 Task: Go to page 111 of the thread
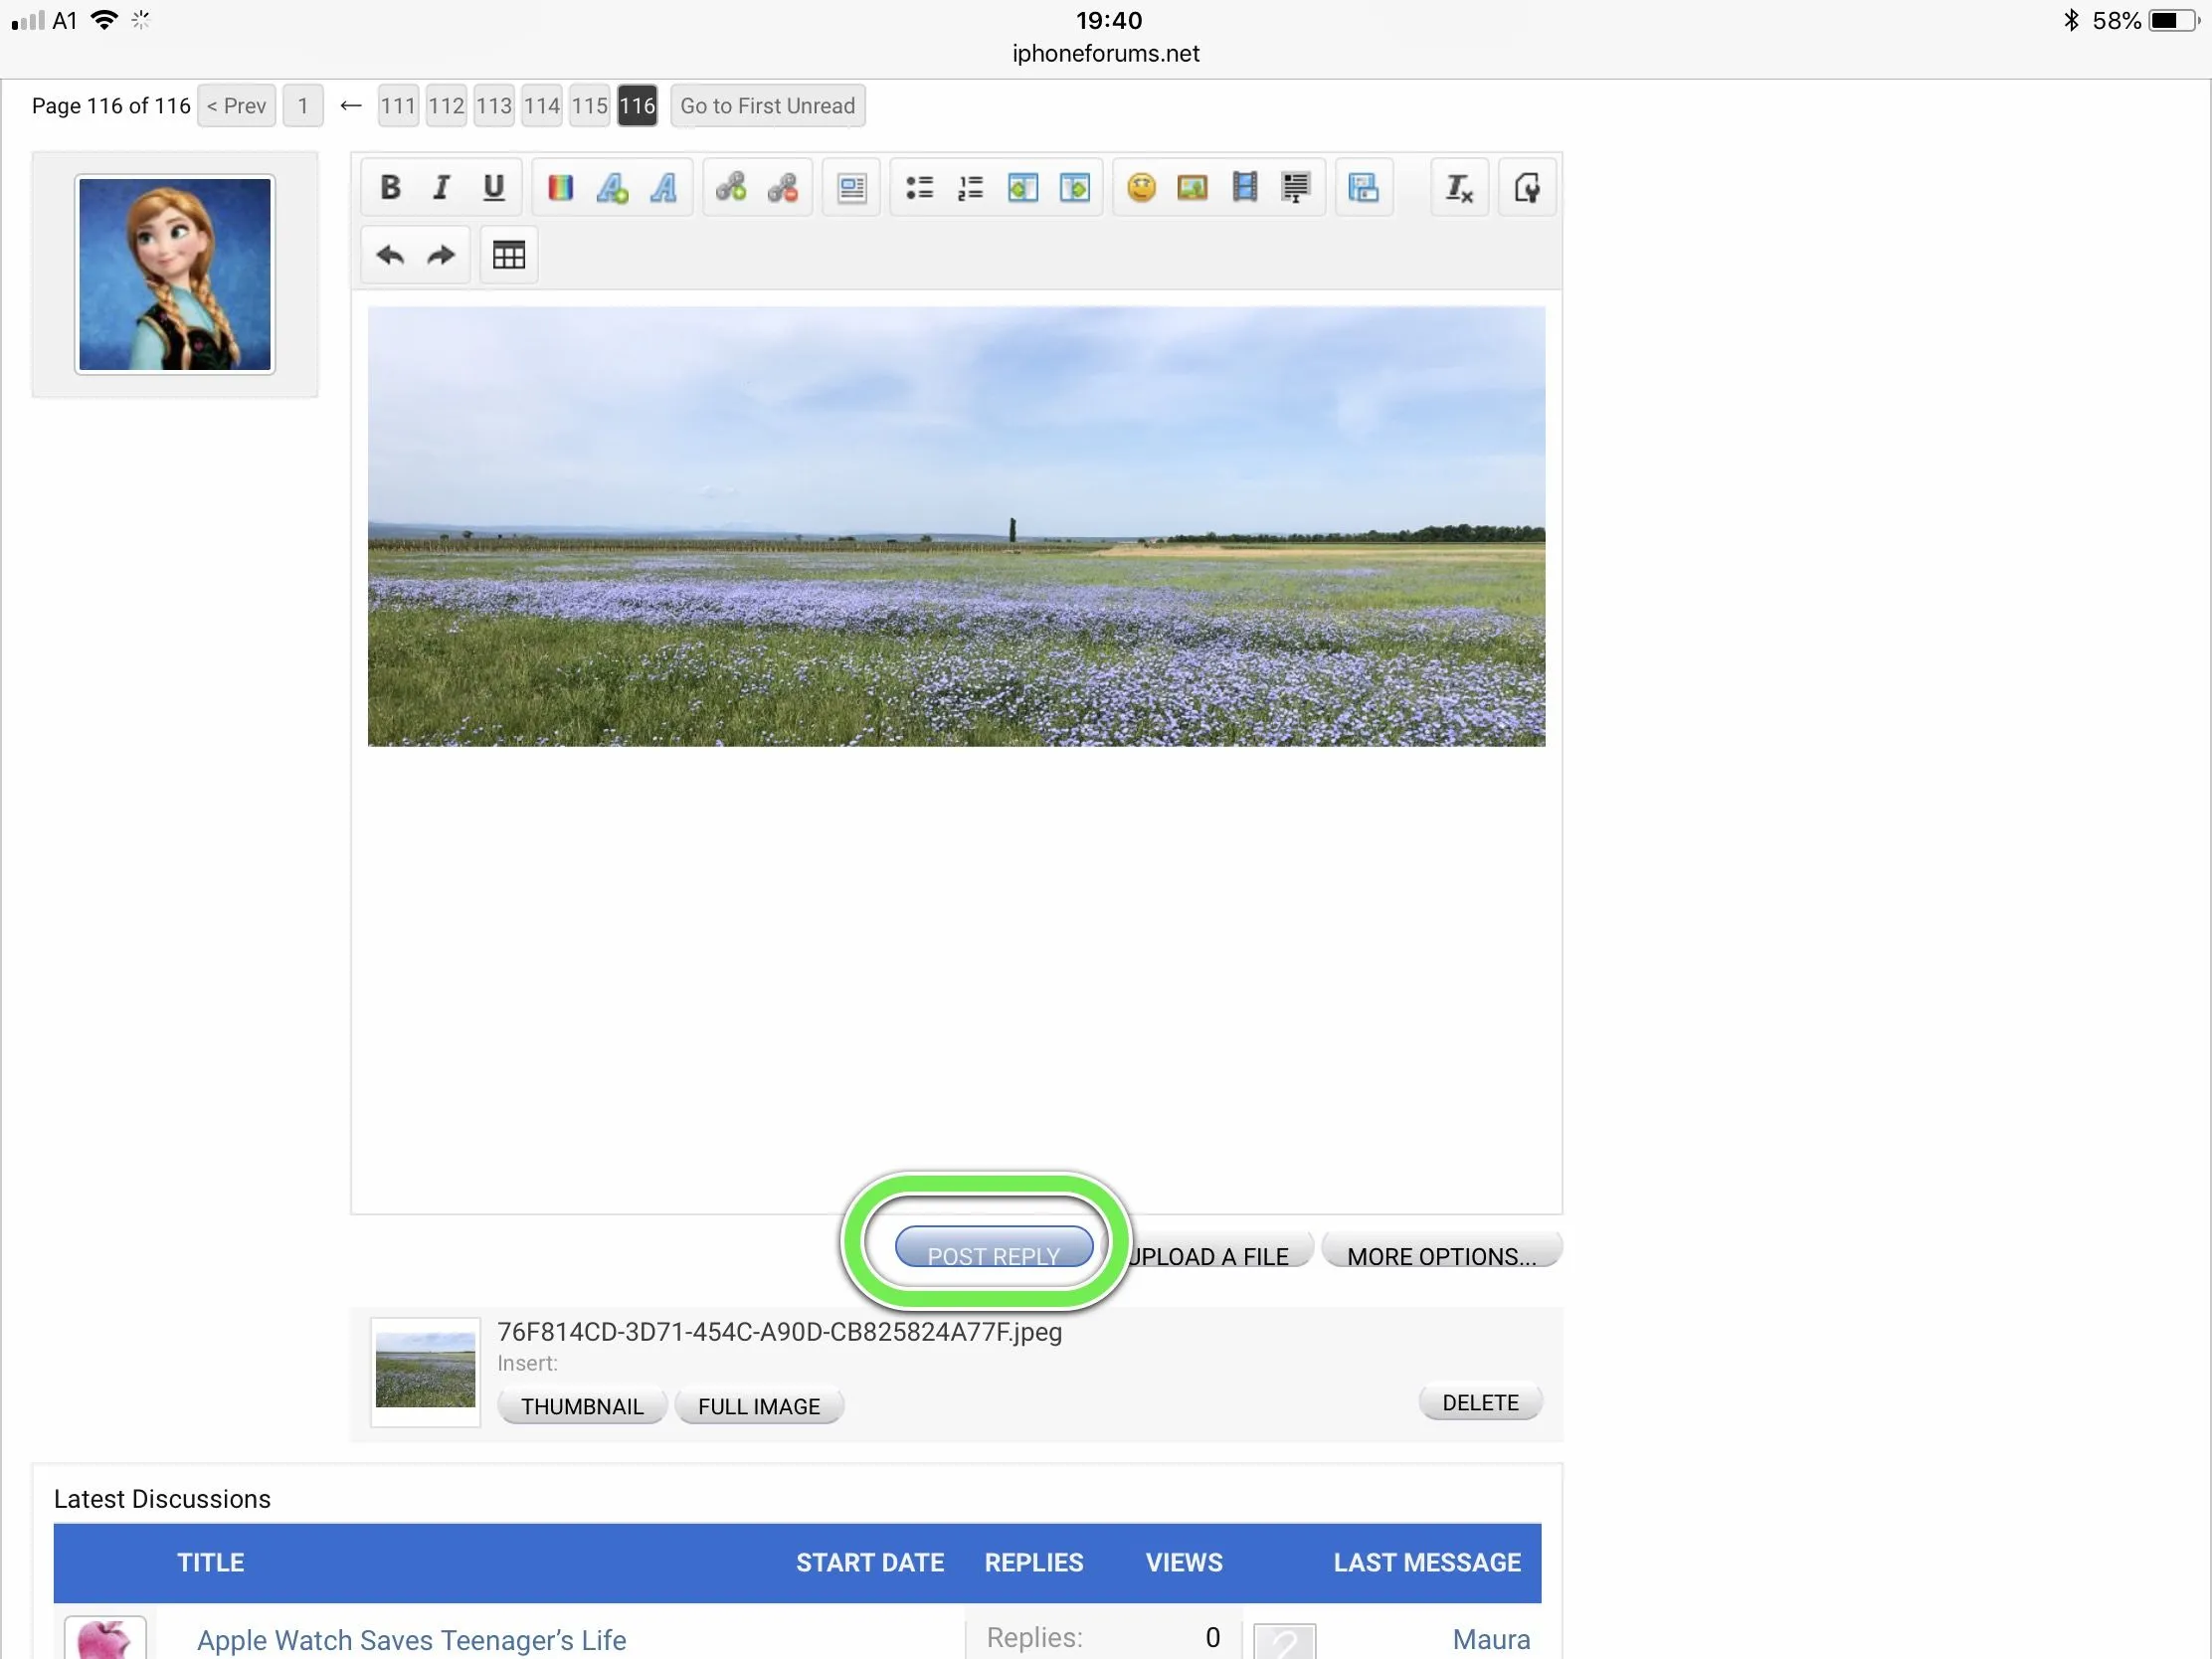pos(397,106)
